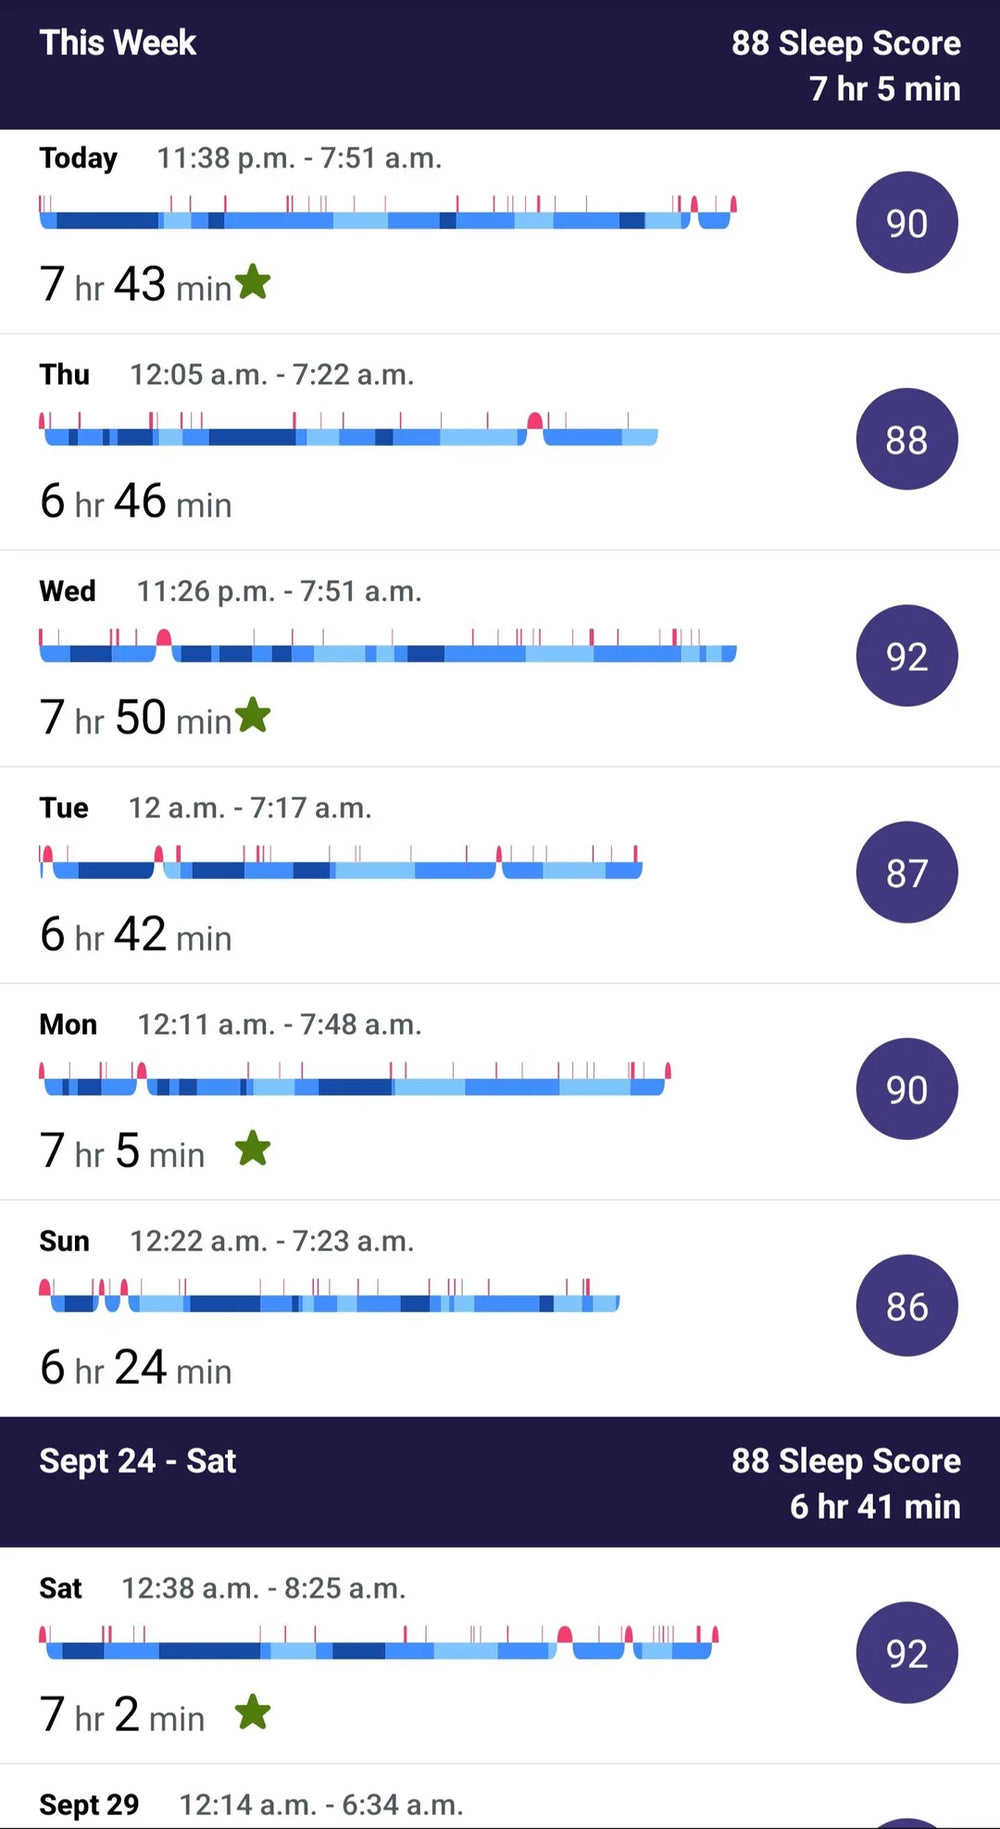Tap the green star beside 7 hr 2 min
Viewport: 1000px width, 1829px height.
(x=253, y=1712)
